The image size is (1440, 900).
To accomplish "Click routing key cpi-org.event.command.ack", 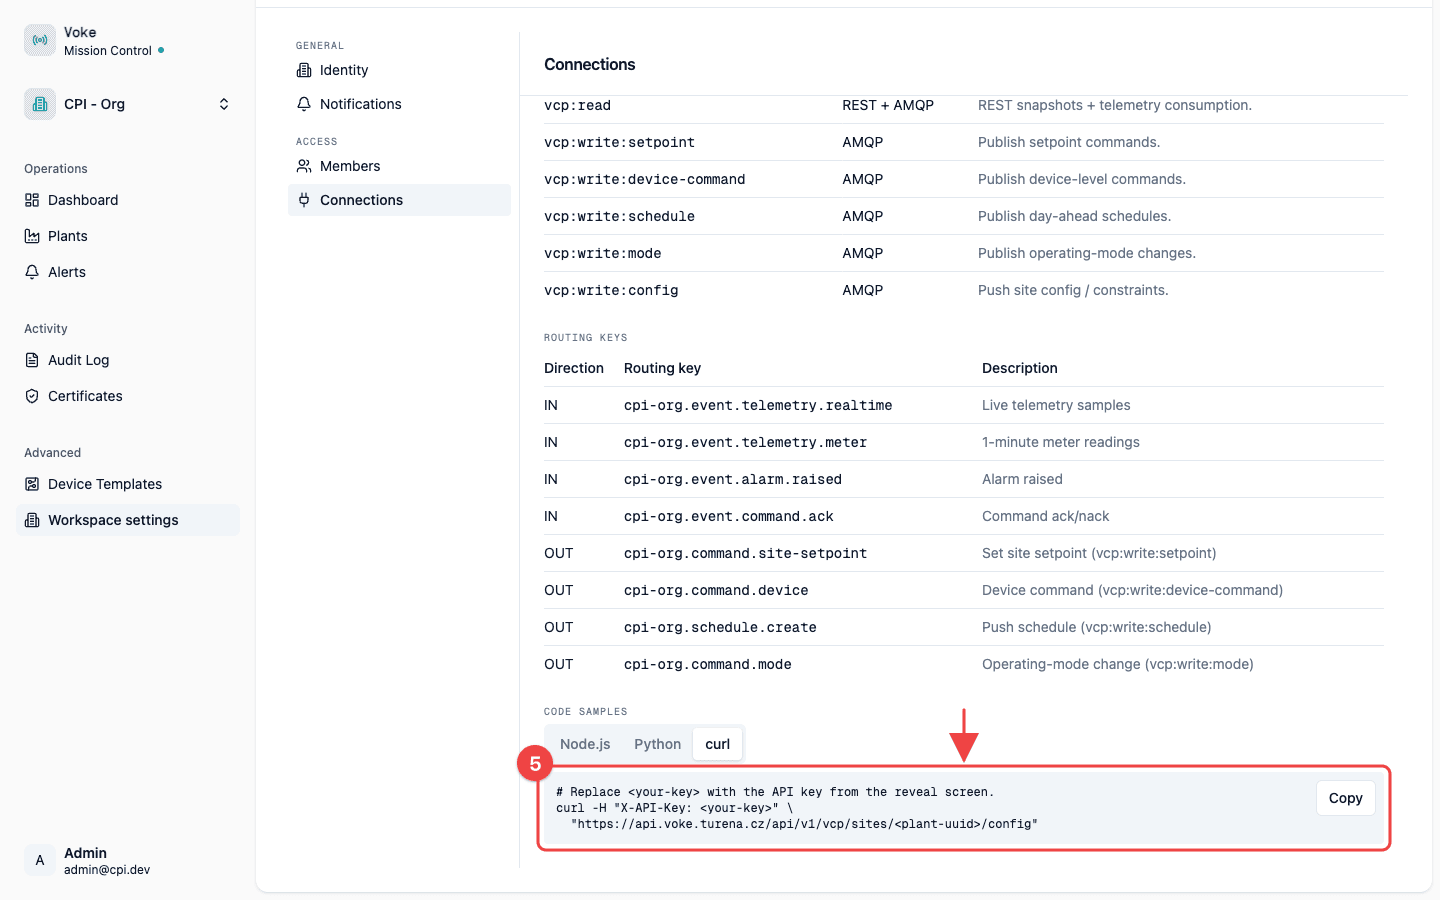I will click(728, 516).
